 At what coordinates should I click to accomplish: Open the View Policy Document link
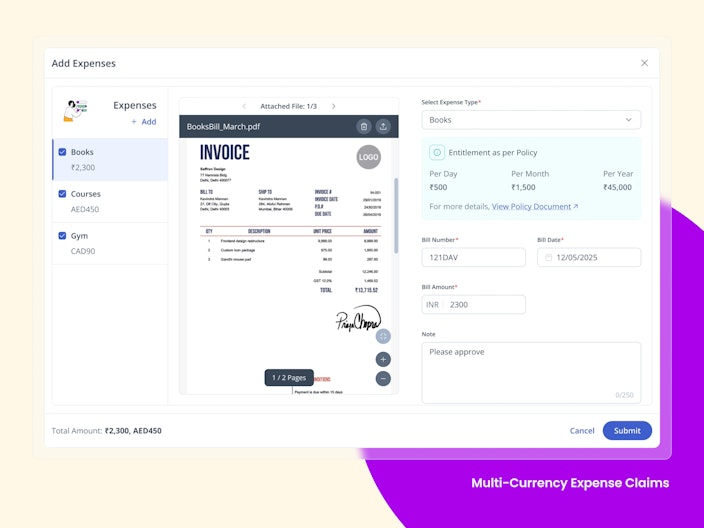tap(535, 207)
